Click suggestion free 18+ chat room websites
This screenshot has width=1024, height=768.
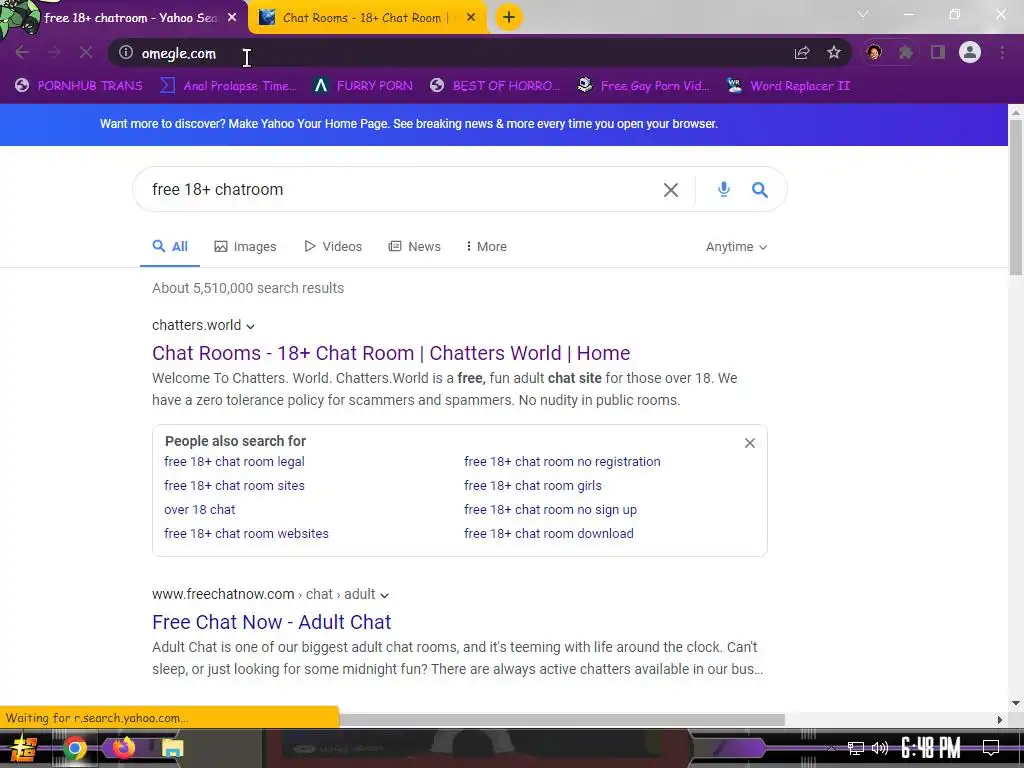tap(246, 534)
